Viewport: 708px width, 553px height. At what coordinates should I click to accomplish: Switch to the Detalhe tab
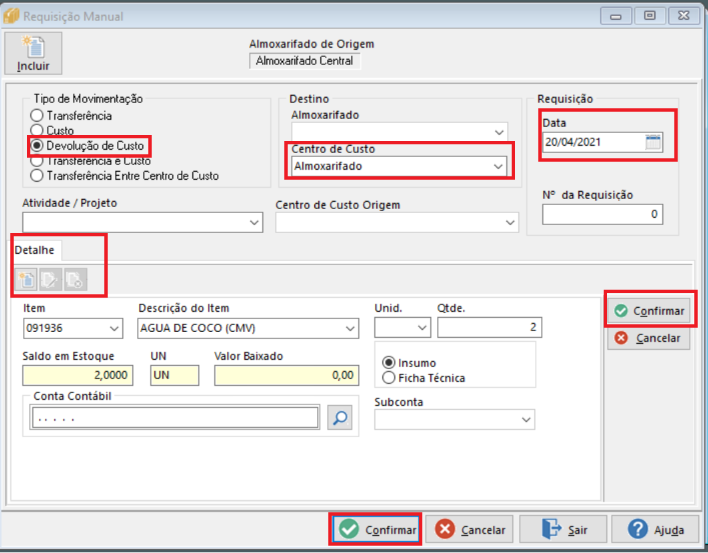(34, 250)
